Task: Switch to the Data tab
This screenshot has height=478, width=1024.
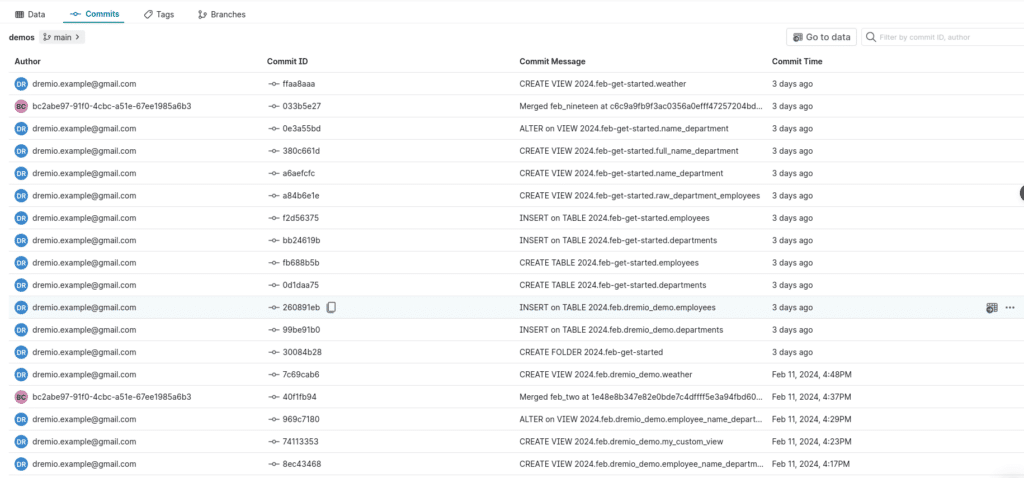Action: tap(30, 14)
